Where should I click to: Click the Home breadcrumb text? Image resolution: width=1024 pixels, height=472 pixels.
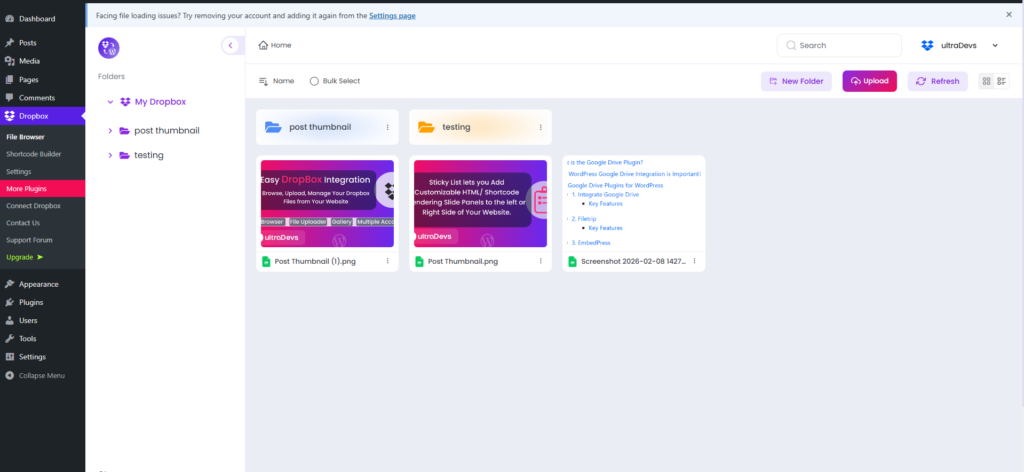[281, 46]
